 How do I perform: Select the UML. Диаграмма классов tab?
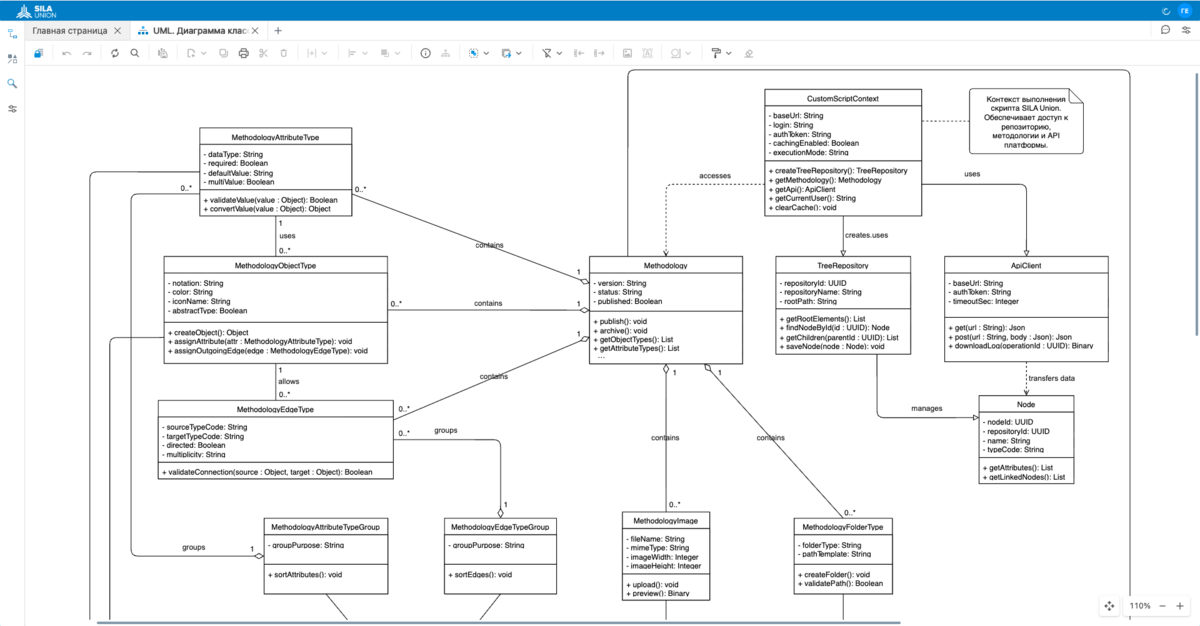(194, 30)
